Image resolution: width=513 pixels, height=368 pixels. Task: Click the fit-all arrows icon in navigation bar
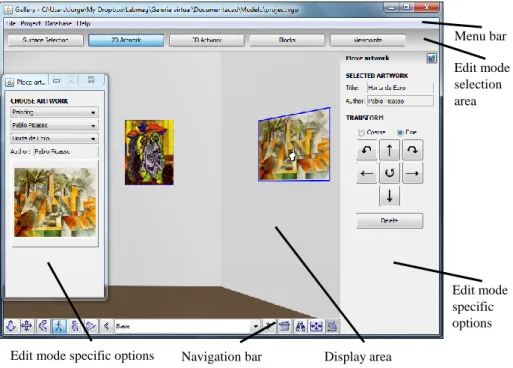tap(316, 326)
